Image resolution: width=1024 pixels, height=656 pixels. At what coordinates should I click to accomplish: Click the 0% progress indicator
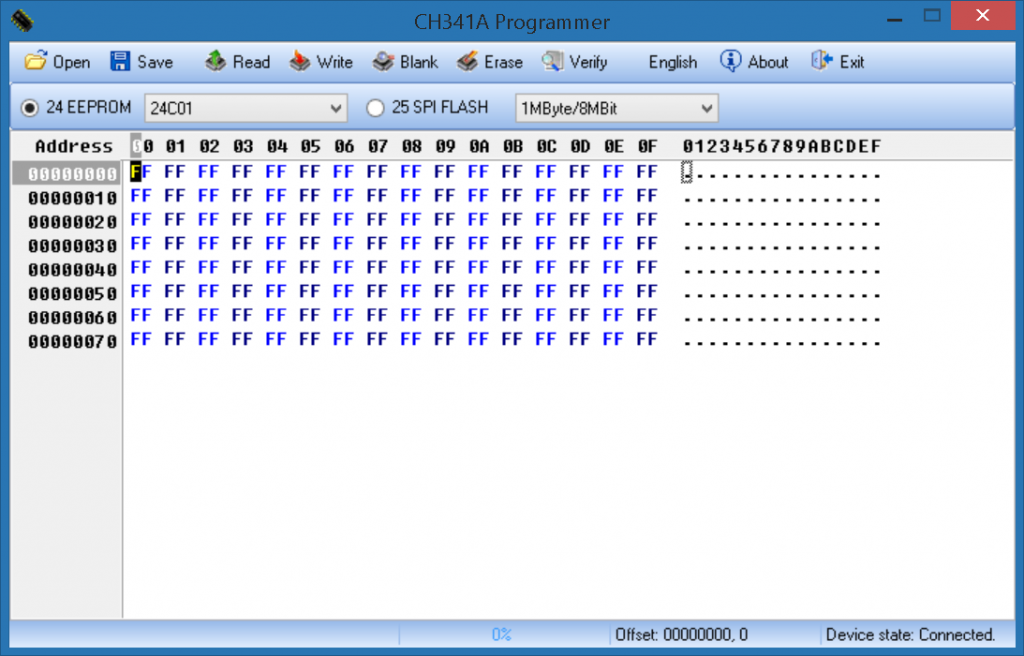point(502,634)
